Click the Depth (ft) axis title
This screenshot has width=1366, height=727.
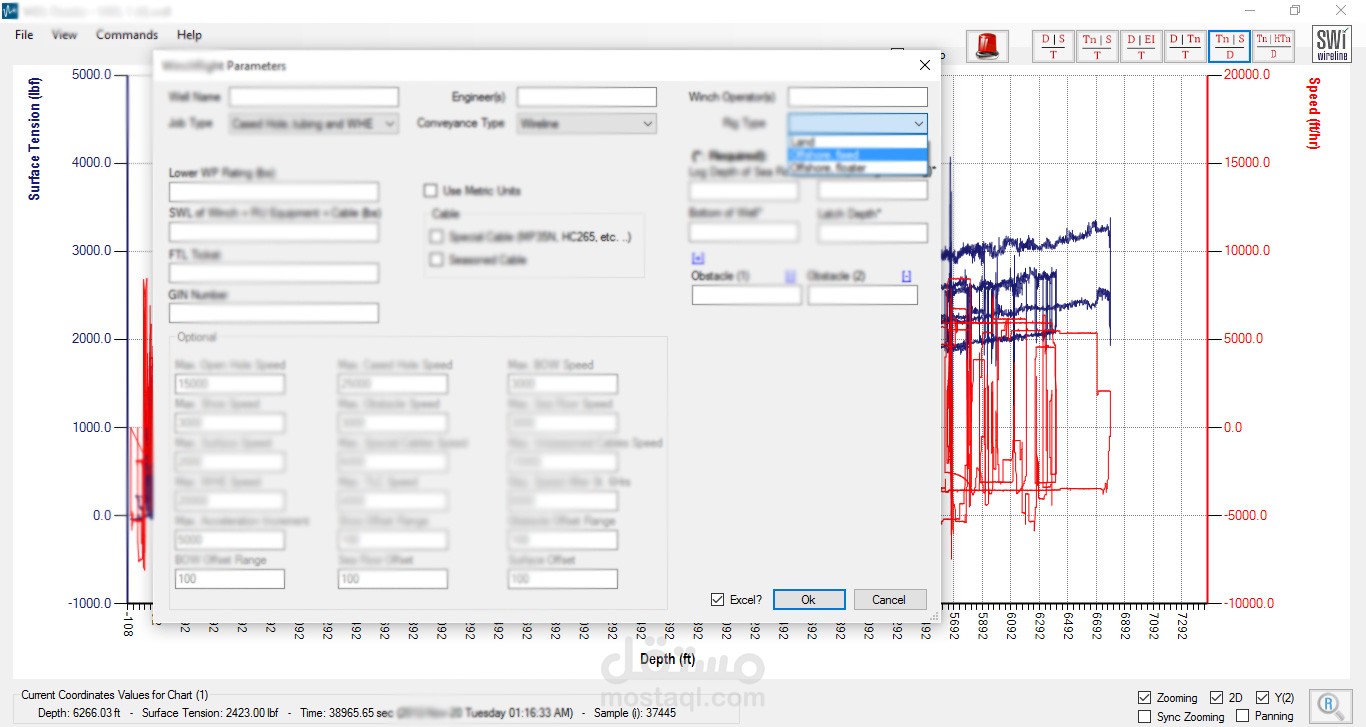point(667,659)
